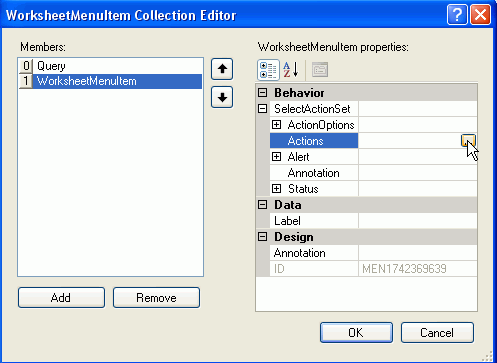Viewport: 497px width, 363px height.
Task: Select the SelectActionSet property name
Action: [x=312, y=109]
